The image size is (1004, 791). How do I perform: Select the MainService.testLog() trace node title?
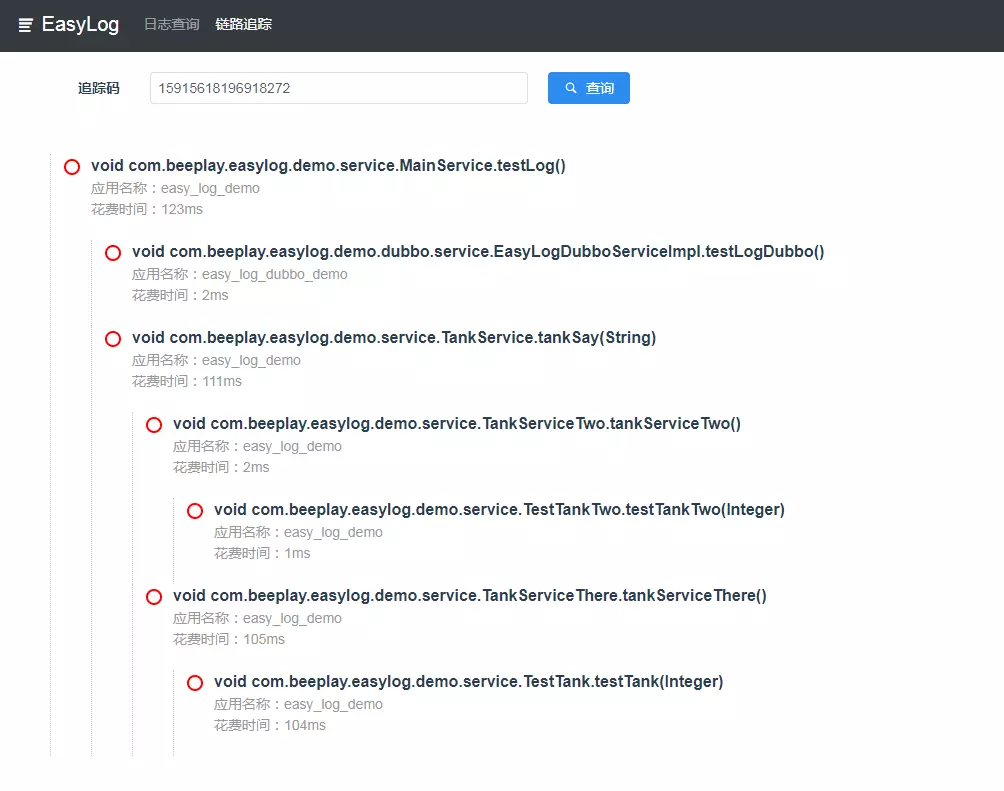pos(328,166)
